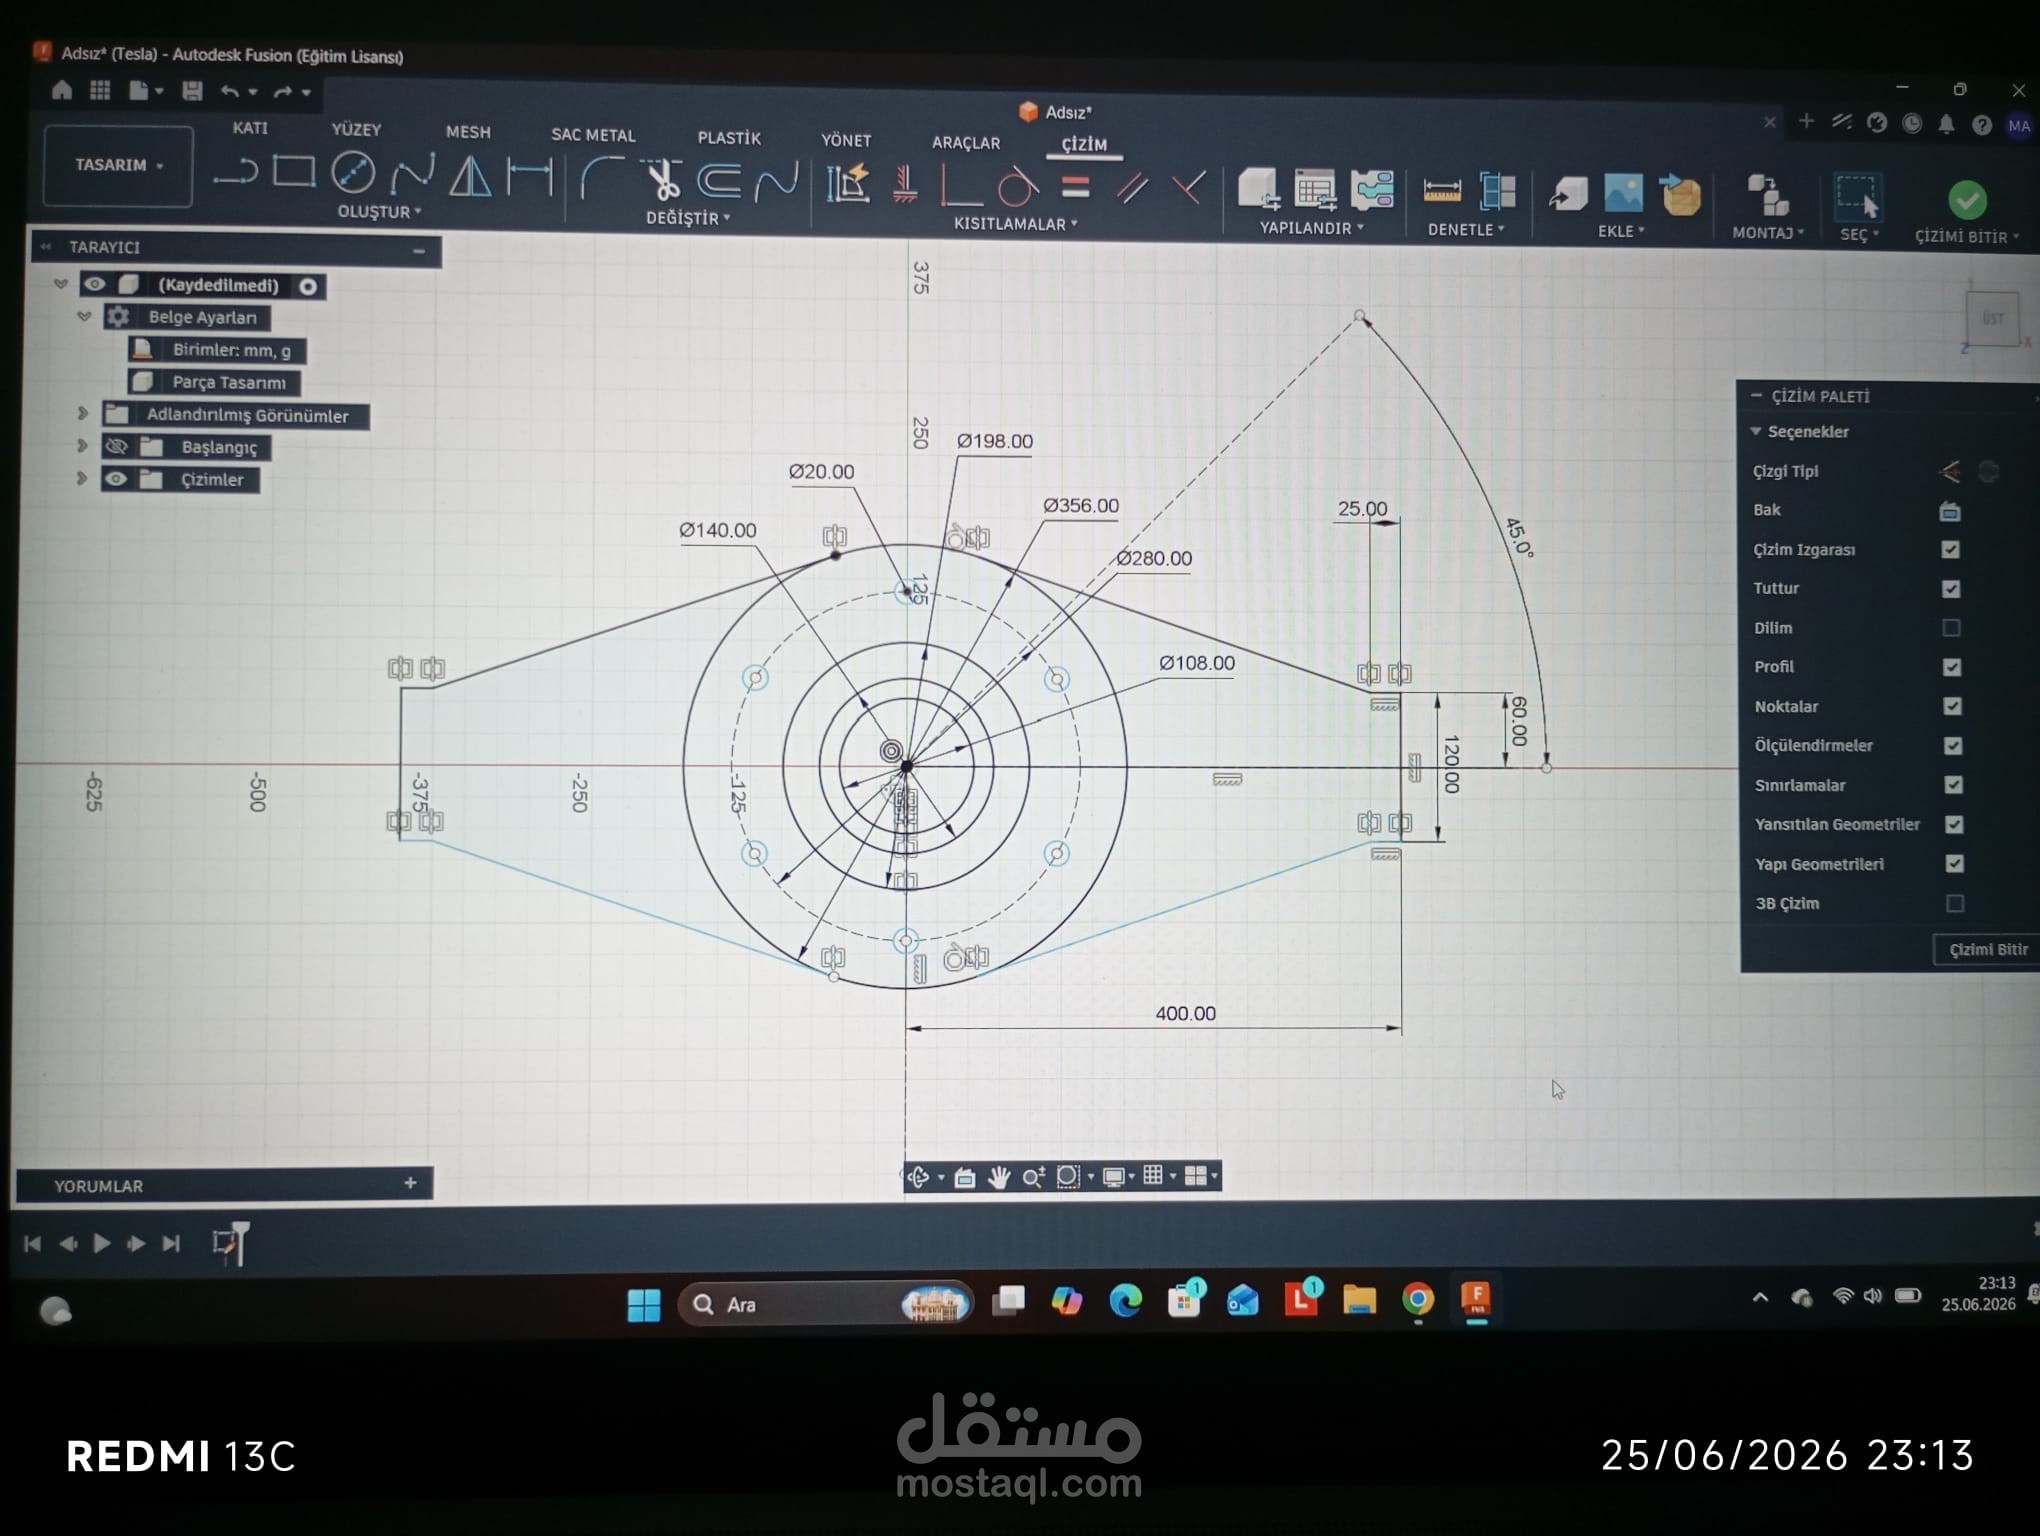2040x1536 pixels.
Task: Select the Spline tool in the Oluştur group
Action: [412, 174]
